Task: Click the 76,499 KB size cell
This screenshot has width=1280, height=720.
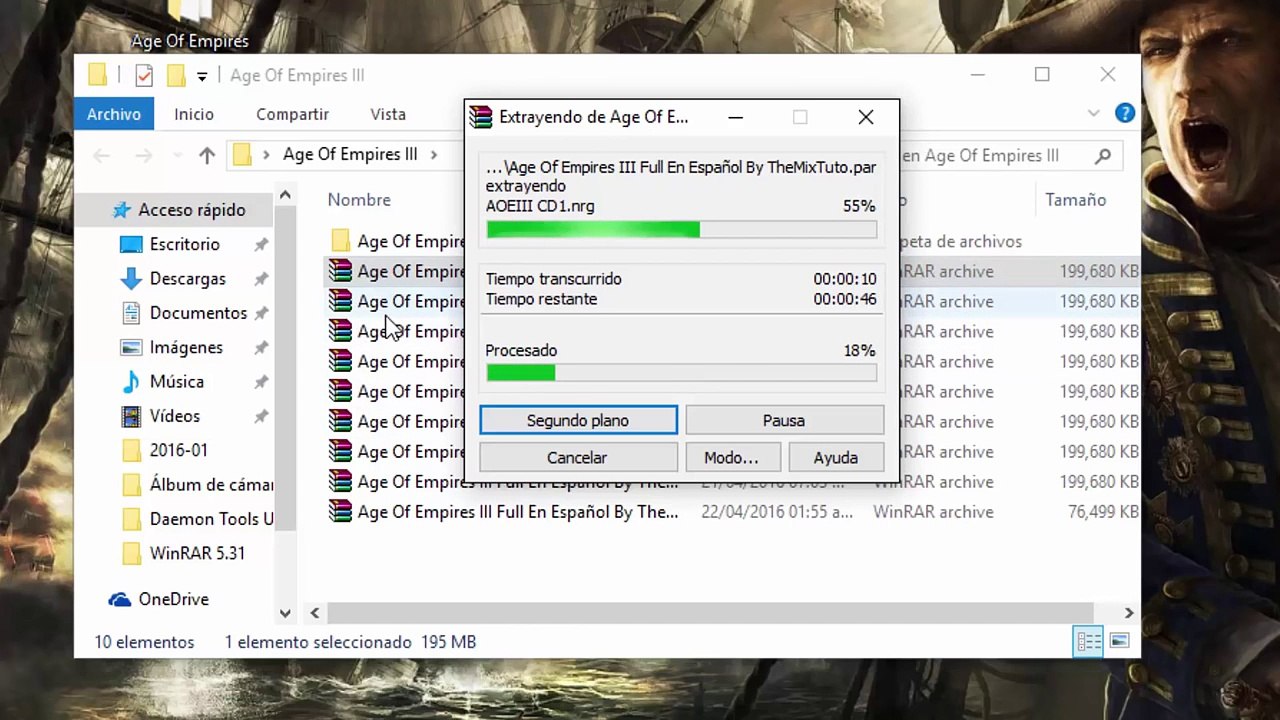Action: click(x=1103, y=512)
